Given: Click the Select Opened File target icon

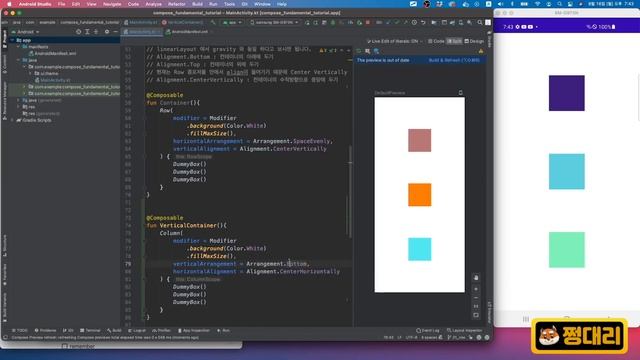Looking at the screenshot, I should pyautogui.click(x=78, y=31).
